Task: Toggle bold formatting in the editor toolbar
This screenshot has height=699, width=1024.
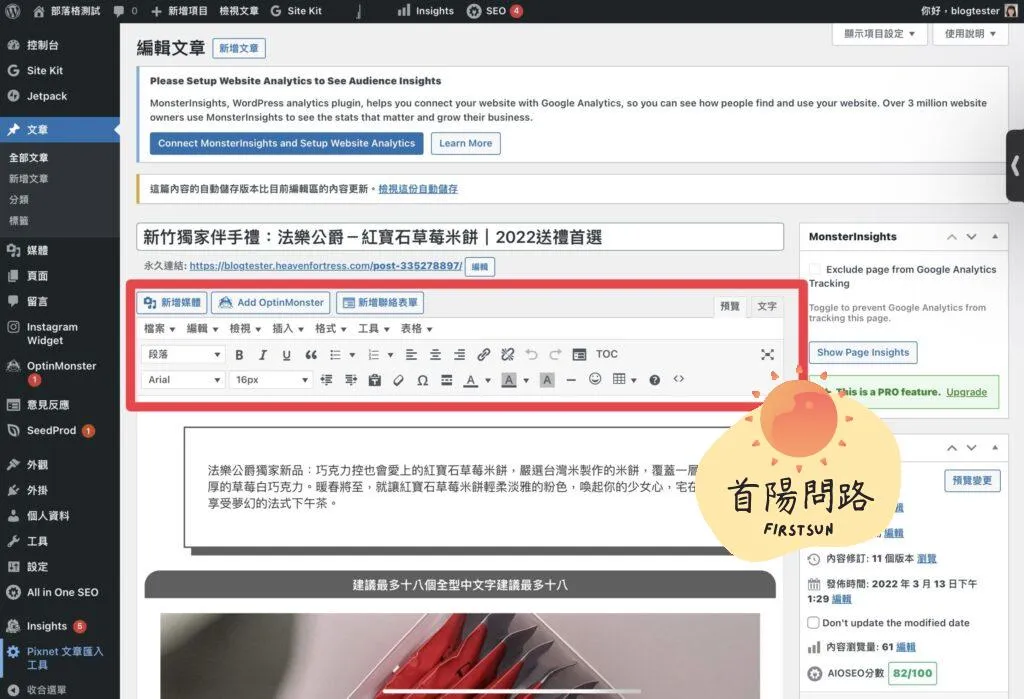Action: [x=239, y=355]
